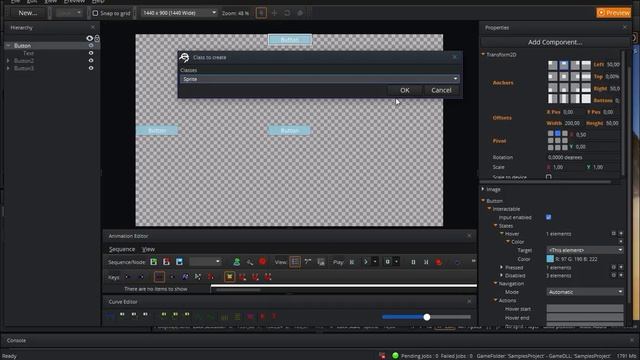Select the top-center anchor preset
Screen dimensions: 640x360
pyautogui.click(x=564, y=65)
